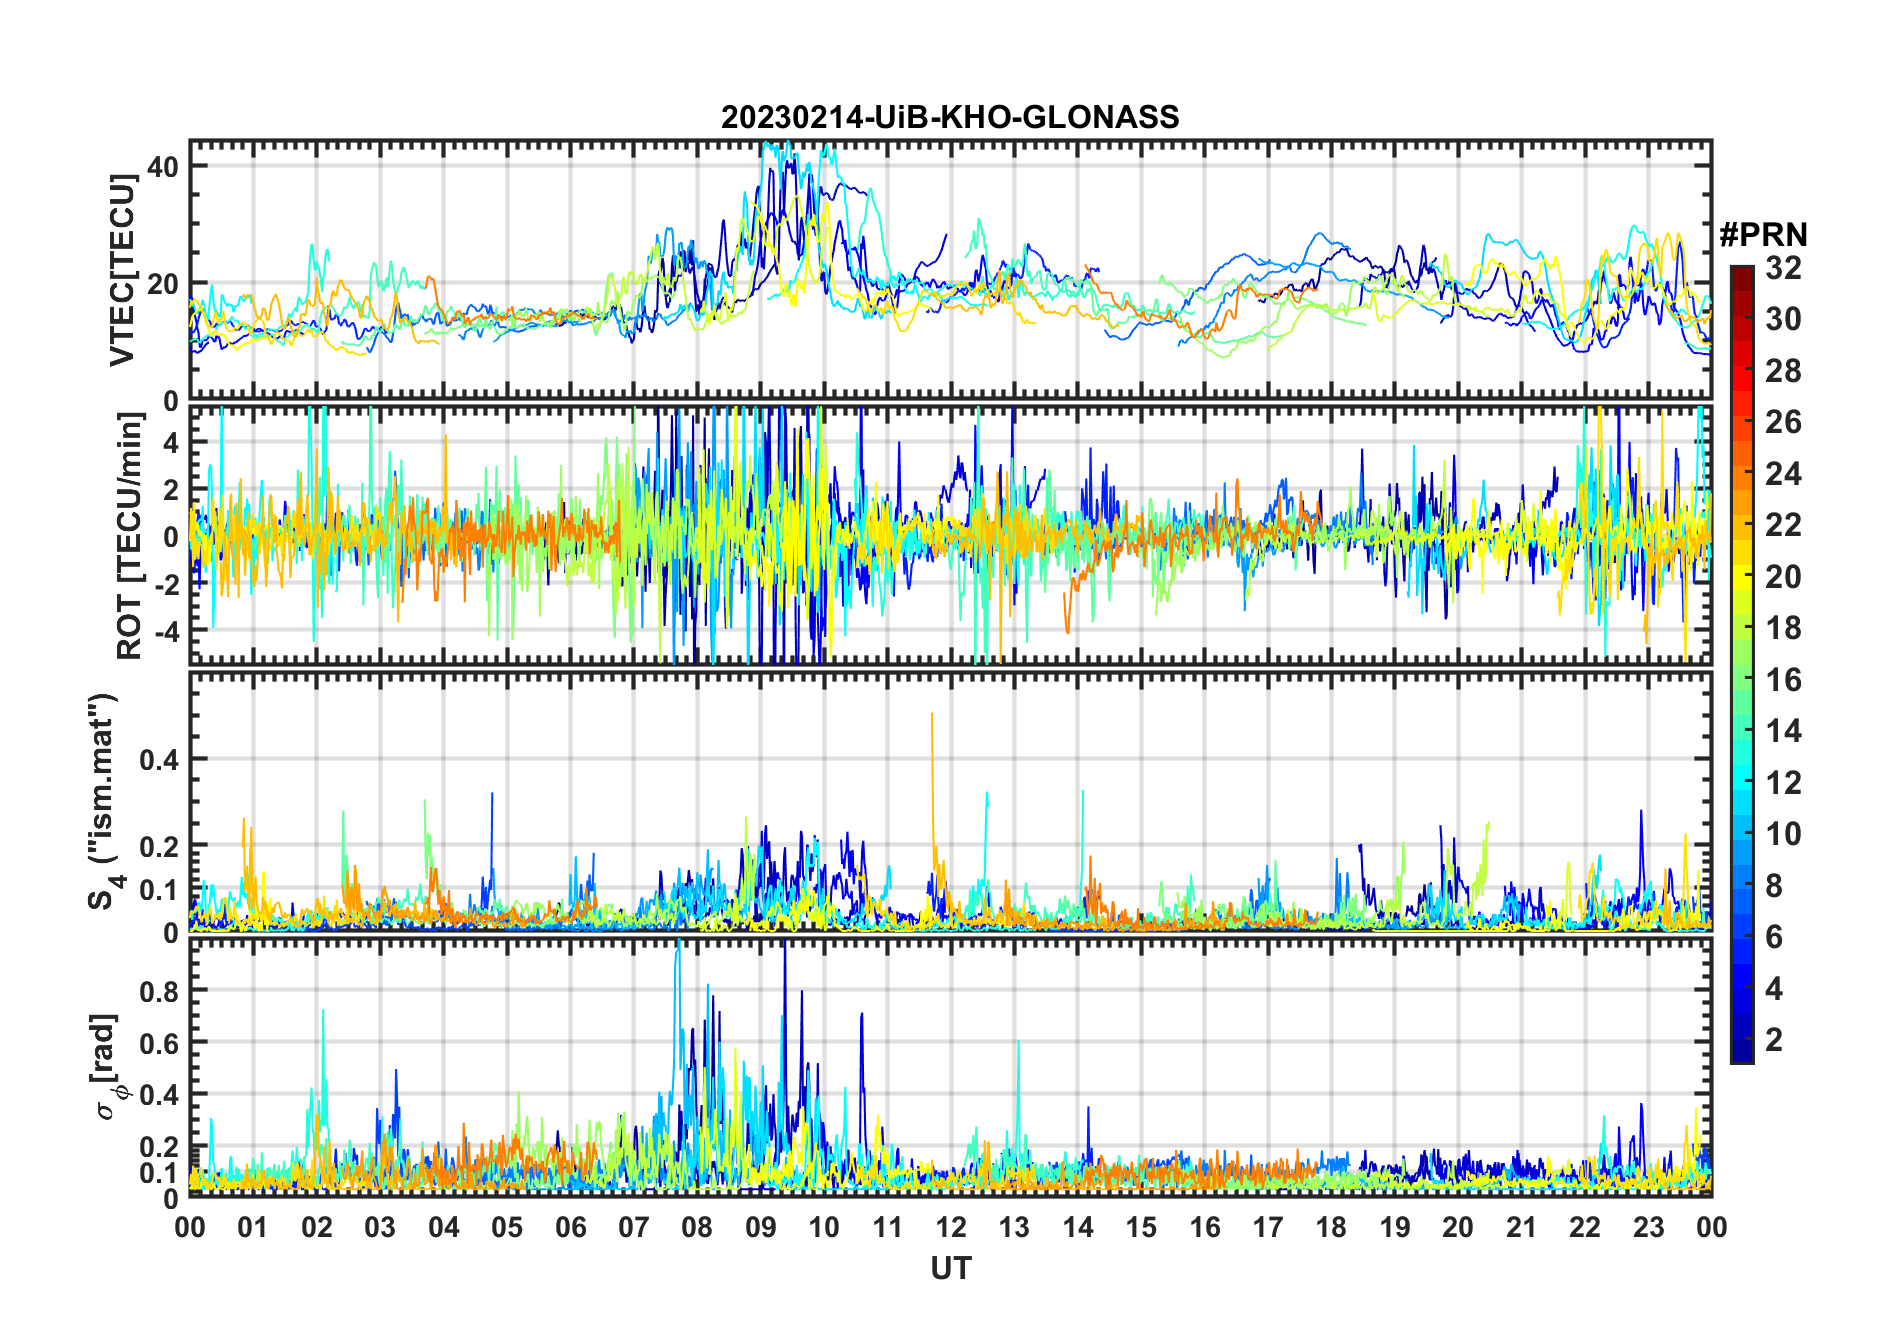Click the 18 hour tick on UT axis

point(1331,1227)
